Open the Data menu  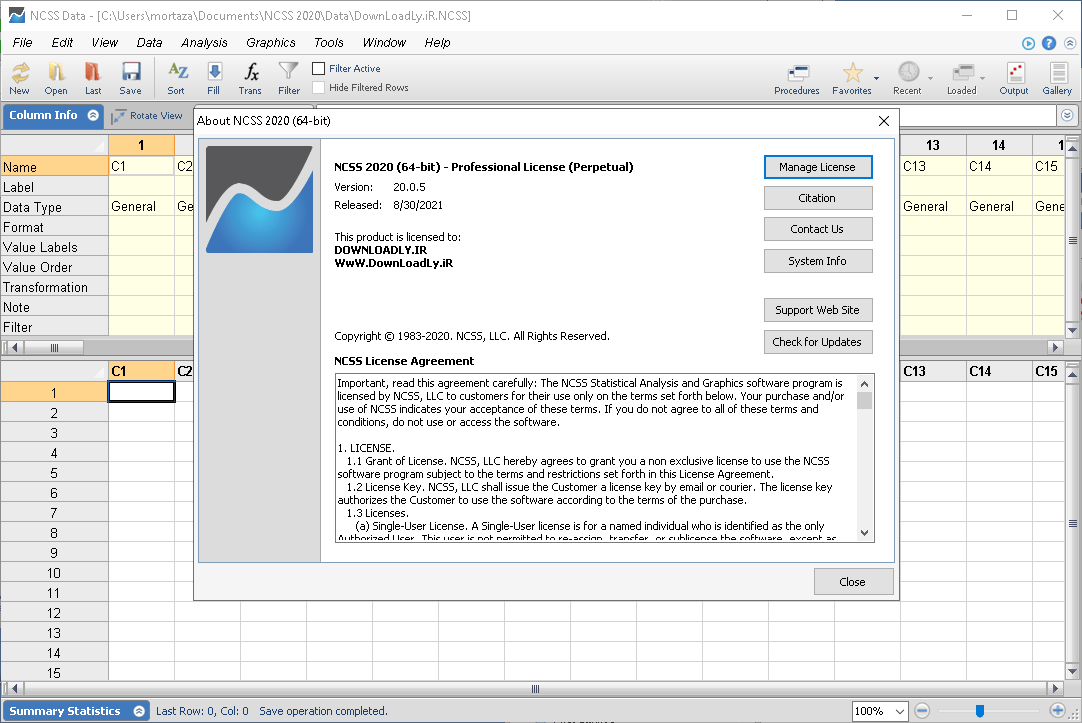pyautogui.click(x=149, y=43)
